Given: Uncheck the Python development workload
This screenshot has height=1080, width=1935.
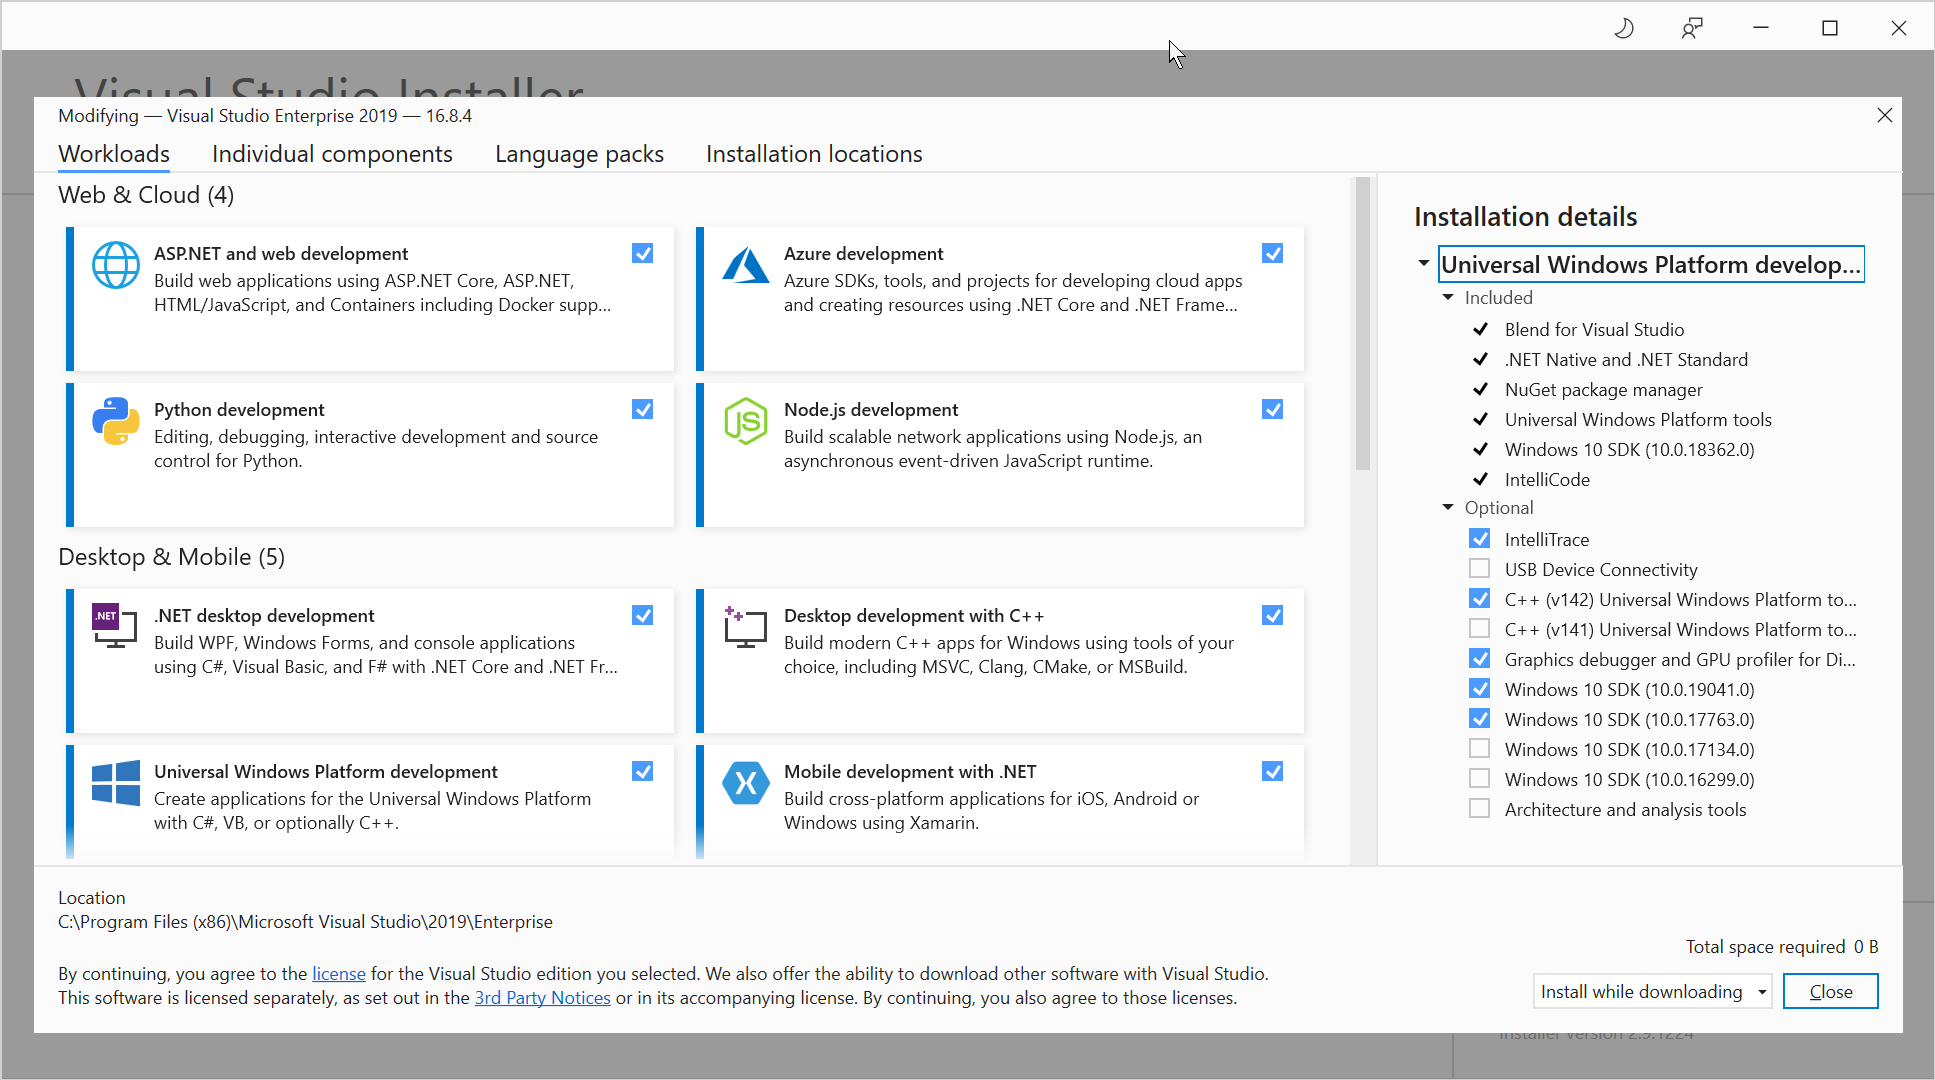Looking at the screenshot, I should [x=642, y=409].
